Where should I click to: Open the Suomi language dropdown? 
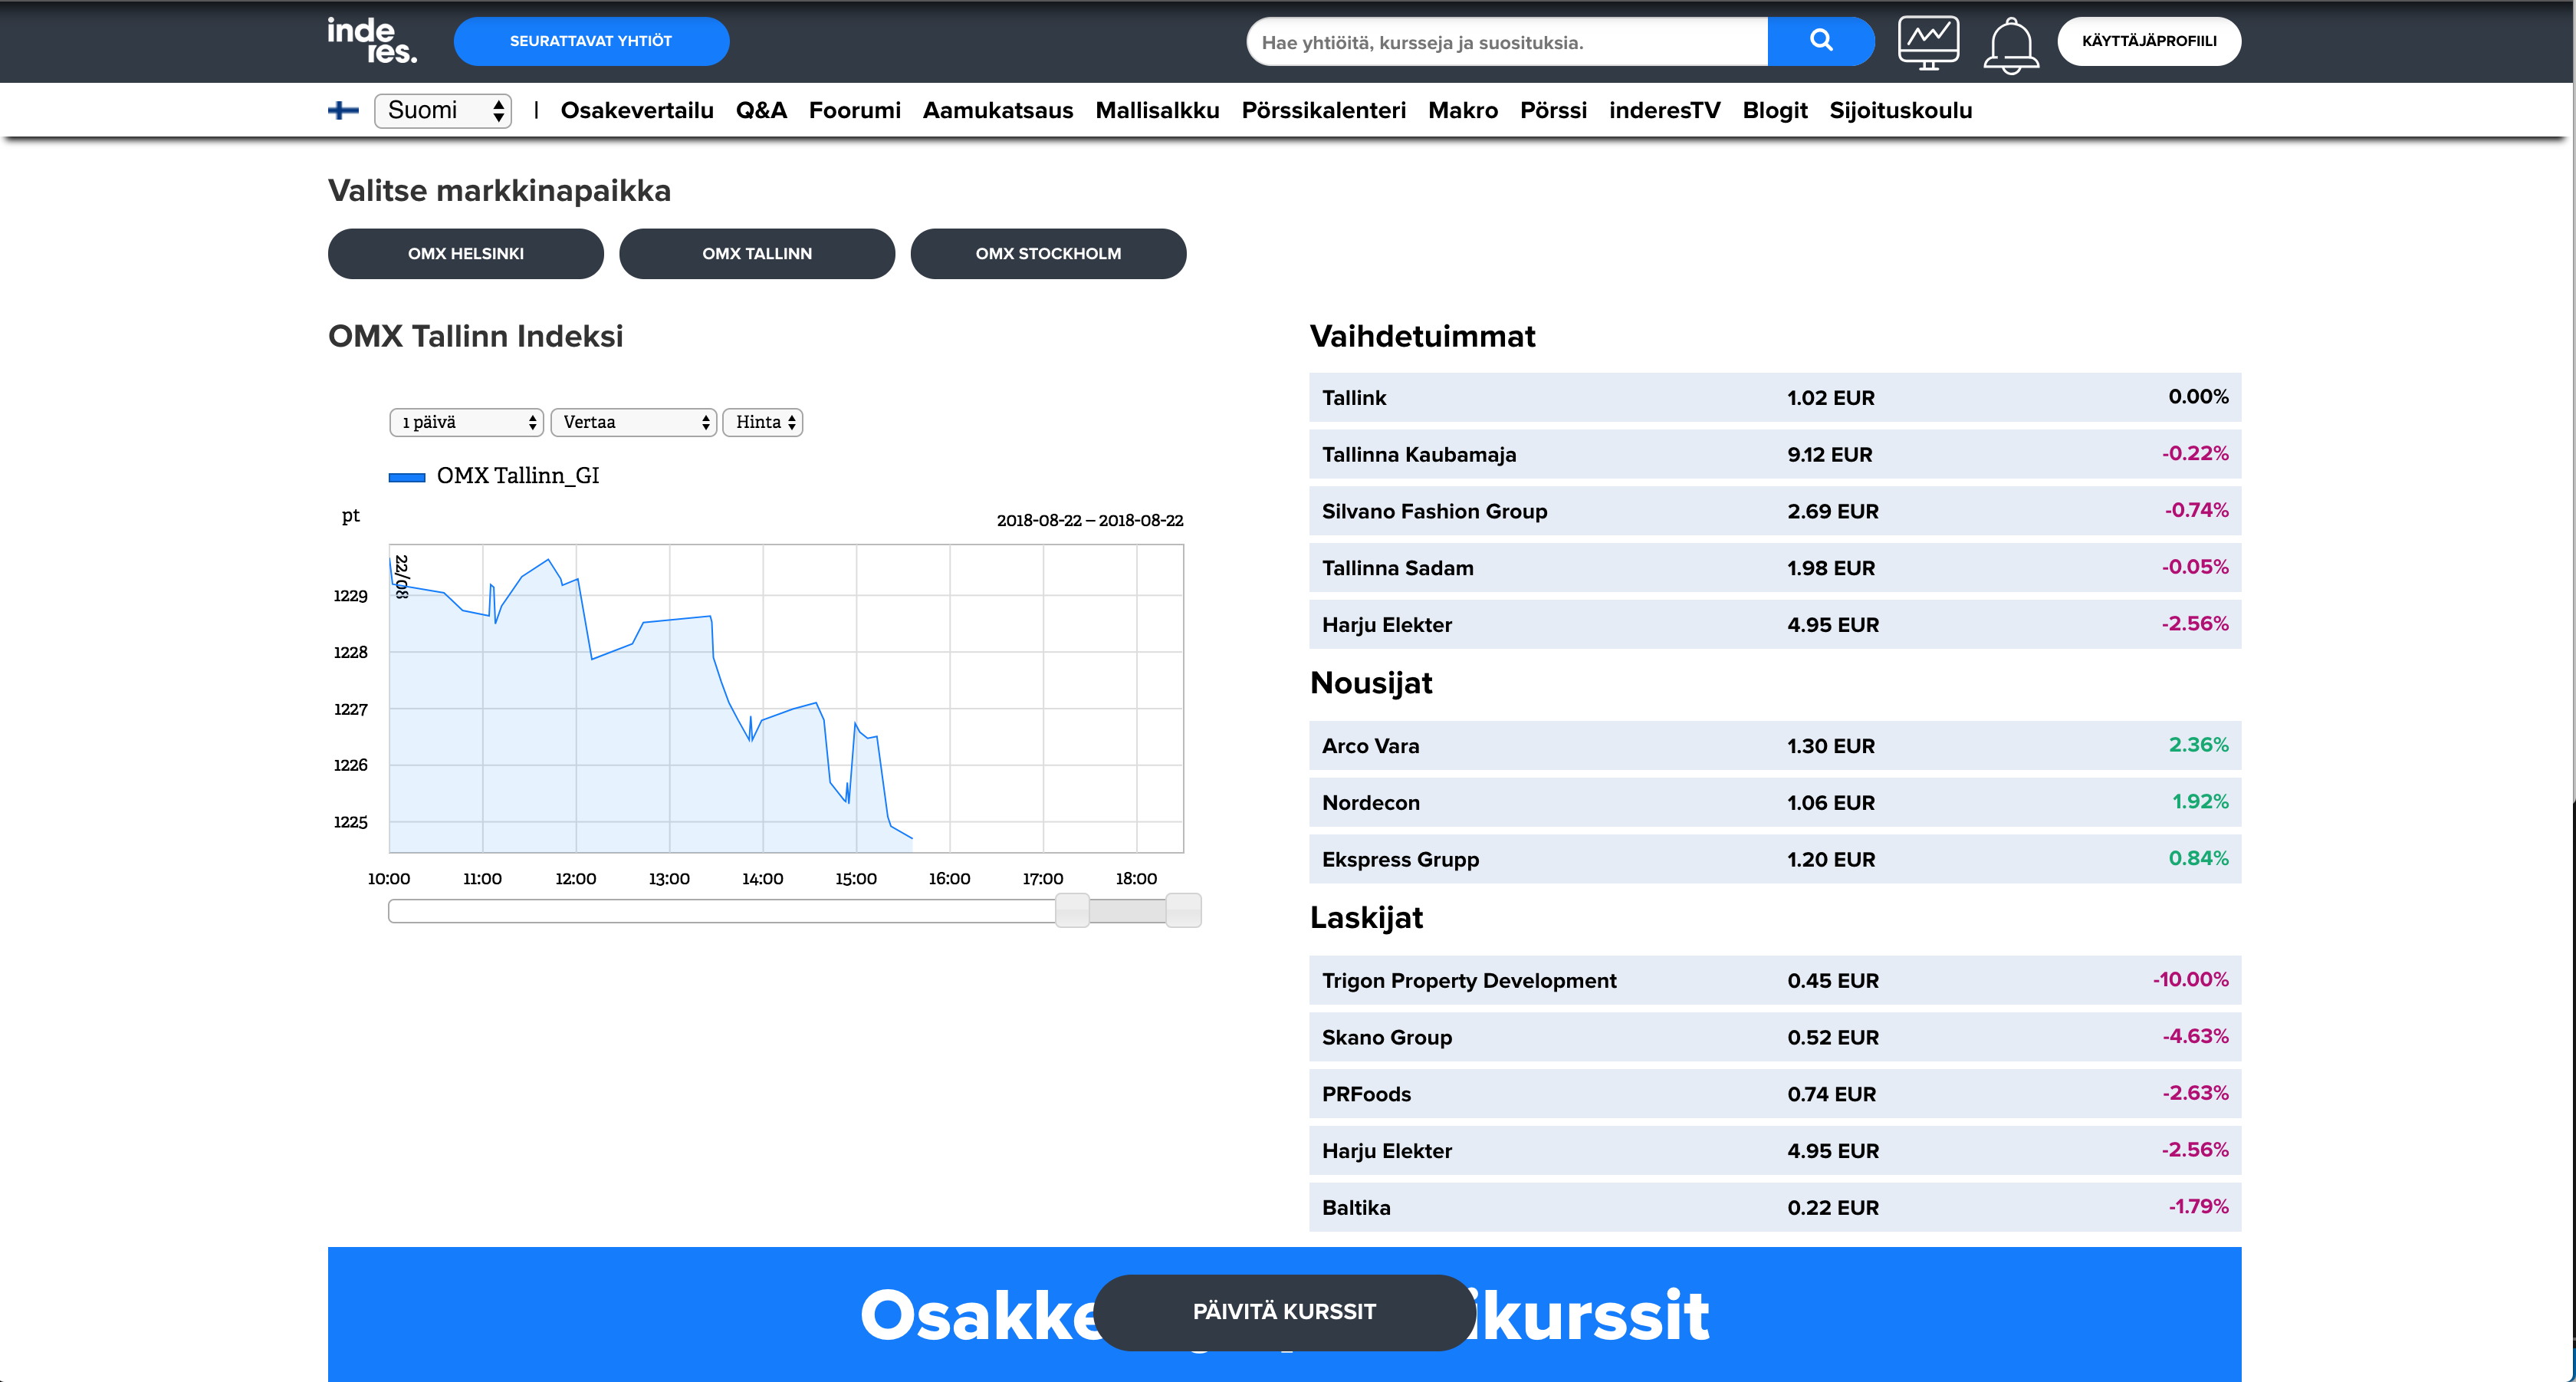point(443,110)
